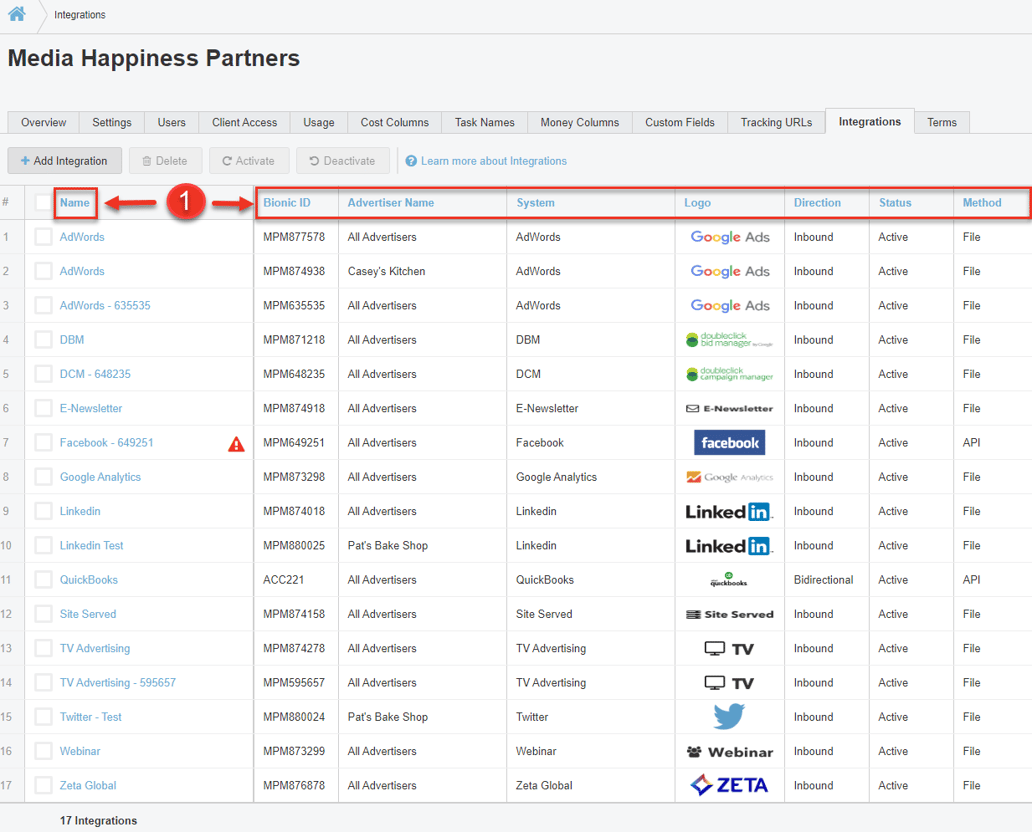Viewport: 1032px width, 832px height.
Task: Click the QuickBooks logo icon
Action: point(729,579)
